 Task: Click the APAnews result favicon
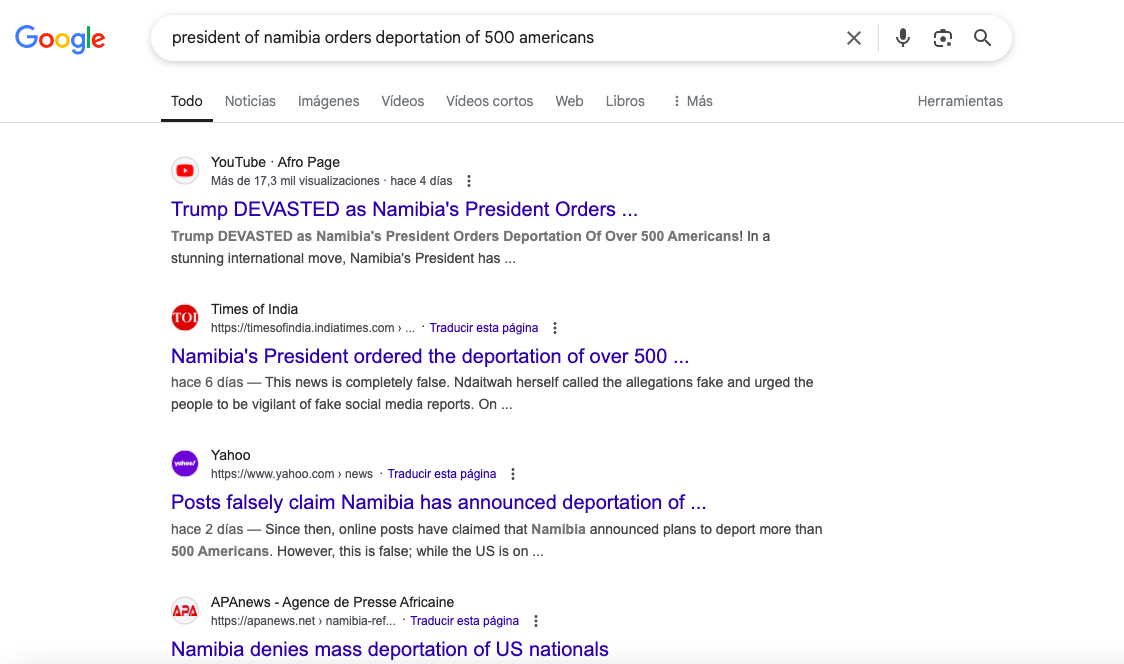[185, 611]
